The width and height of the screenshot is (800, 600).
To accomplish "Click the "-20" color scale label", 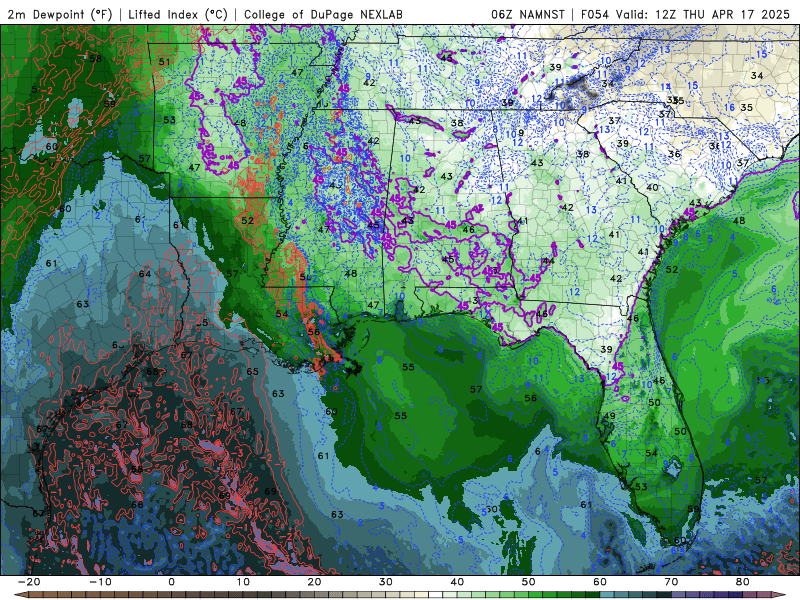I will (x=29, y=582).
